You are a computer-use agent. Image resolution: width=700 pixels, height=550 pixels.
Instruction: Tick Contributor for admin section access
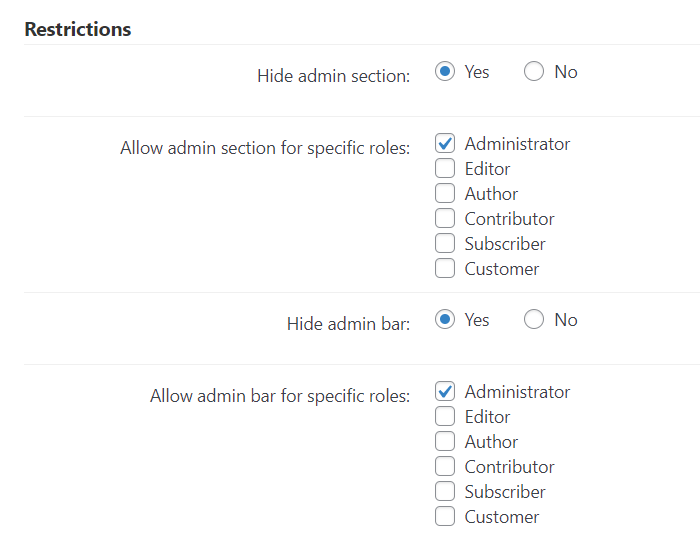(446, 219)
